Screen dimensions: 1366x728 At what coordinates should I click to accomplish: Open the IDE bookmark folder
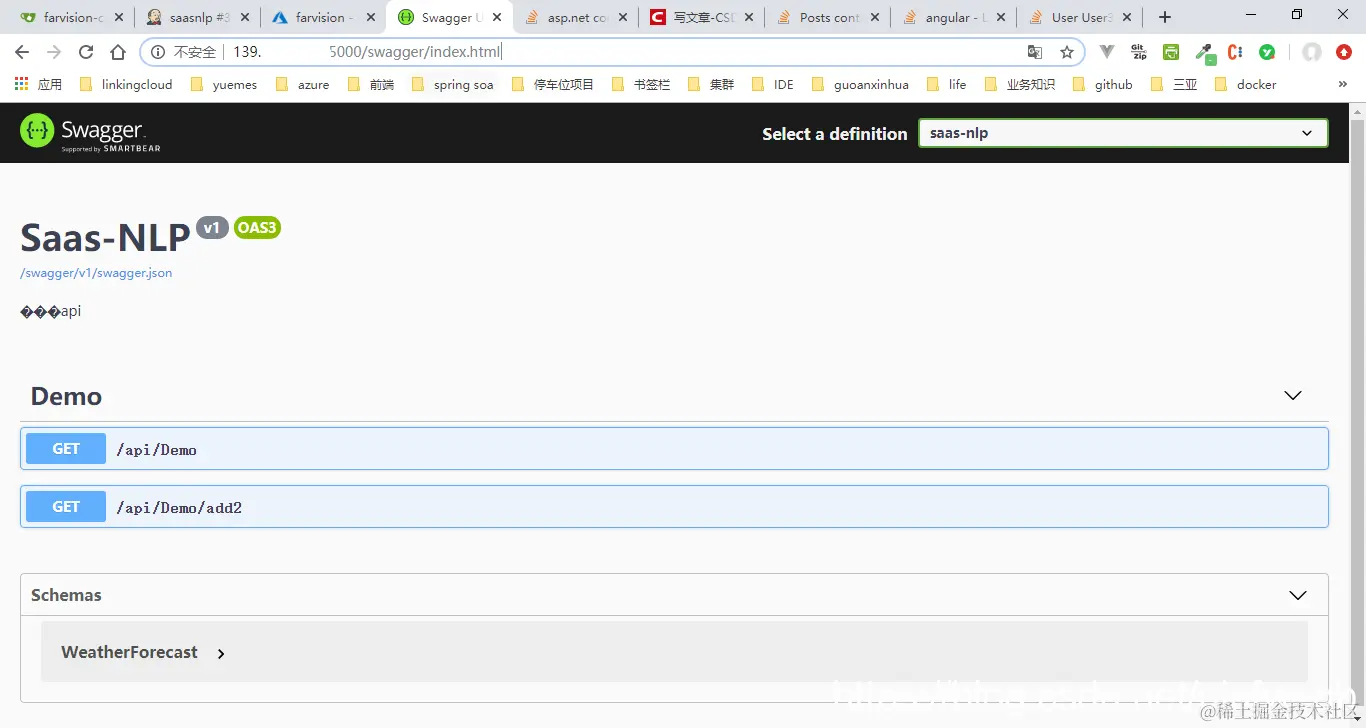coord(772,84)
